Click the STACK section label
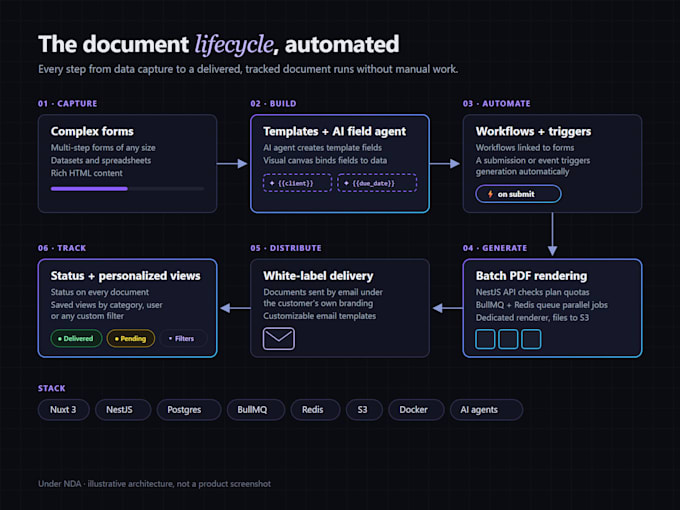The image size is (680, 510). tap(52, 388)
